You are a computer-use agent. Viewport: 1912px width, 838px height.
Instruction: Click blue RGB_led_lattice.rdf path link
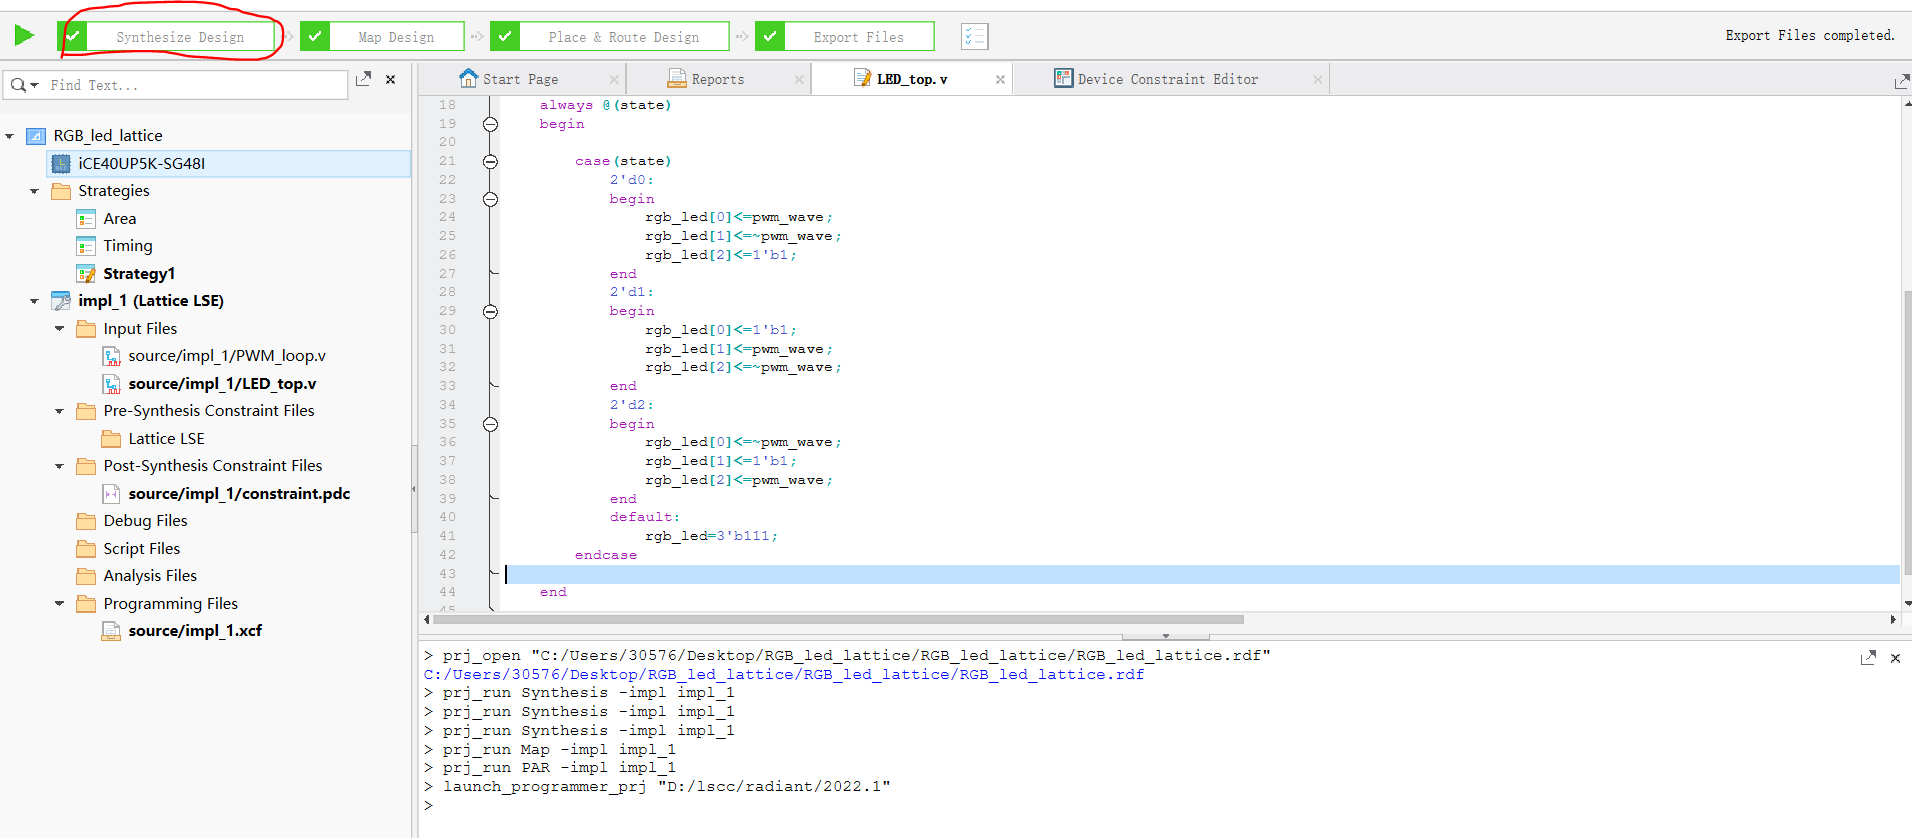[784, 675]
